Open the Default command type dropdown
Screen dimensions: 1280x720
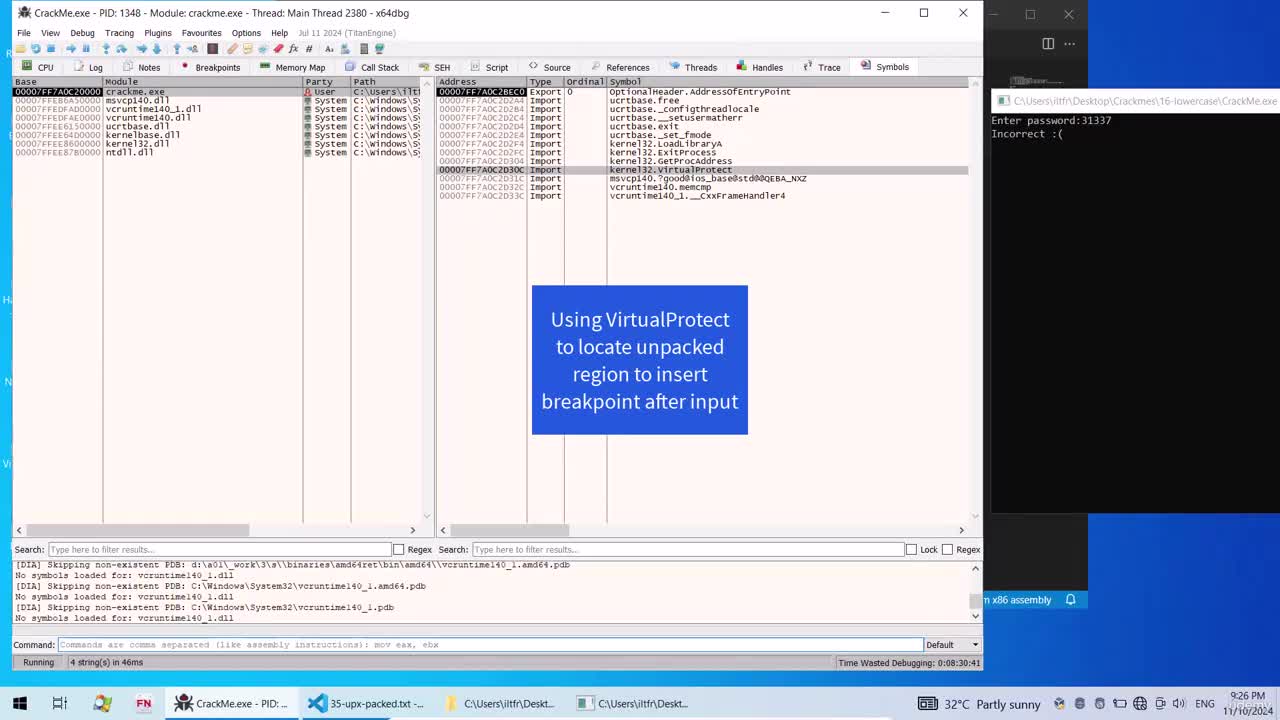(x=952, y=645)
